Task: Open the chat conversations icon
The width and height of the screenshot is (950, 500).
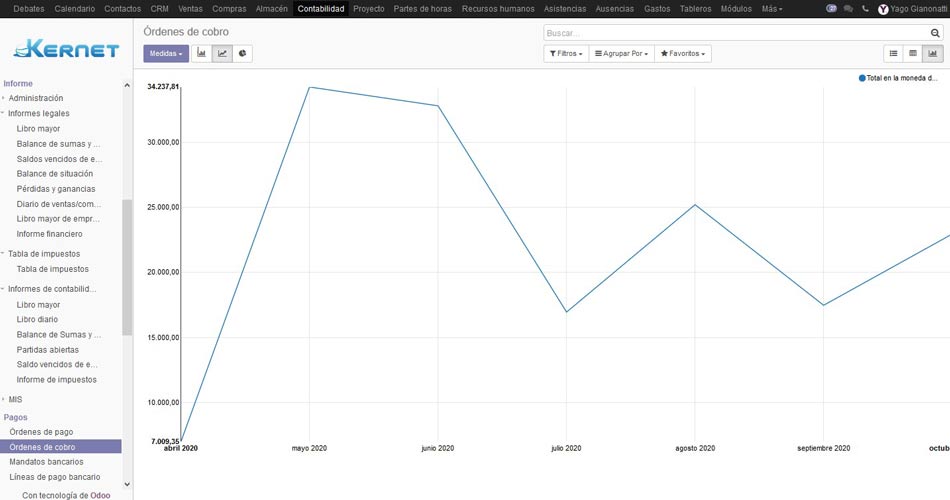Action: [x=848, y=9]
